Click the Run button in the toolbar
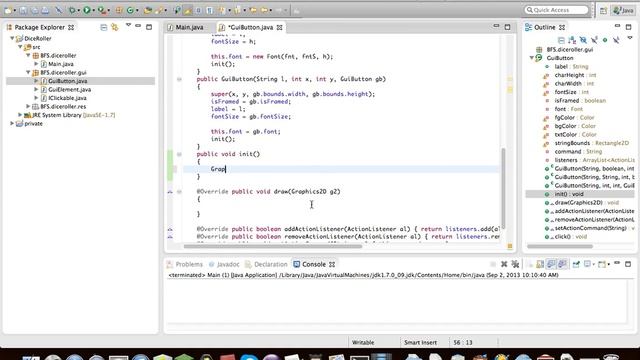This screenshot has height=360, width=640. 87,10
